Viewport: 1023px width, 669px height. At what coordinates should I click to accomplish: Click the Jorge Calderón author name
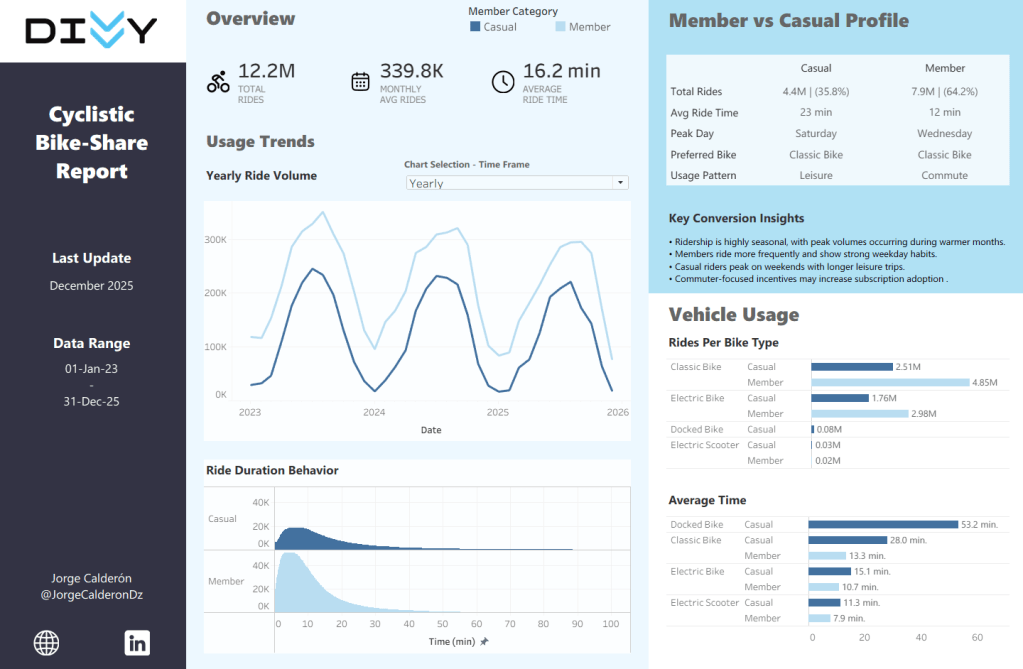pyautogui.click(x=92, y=578)
